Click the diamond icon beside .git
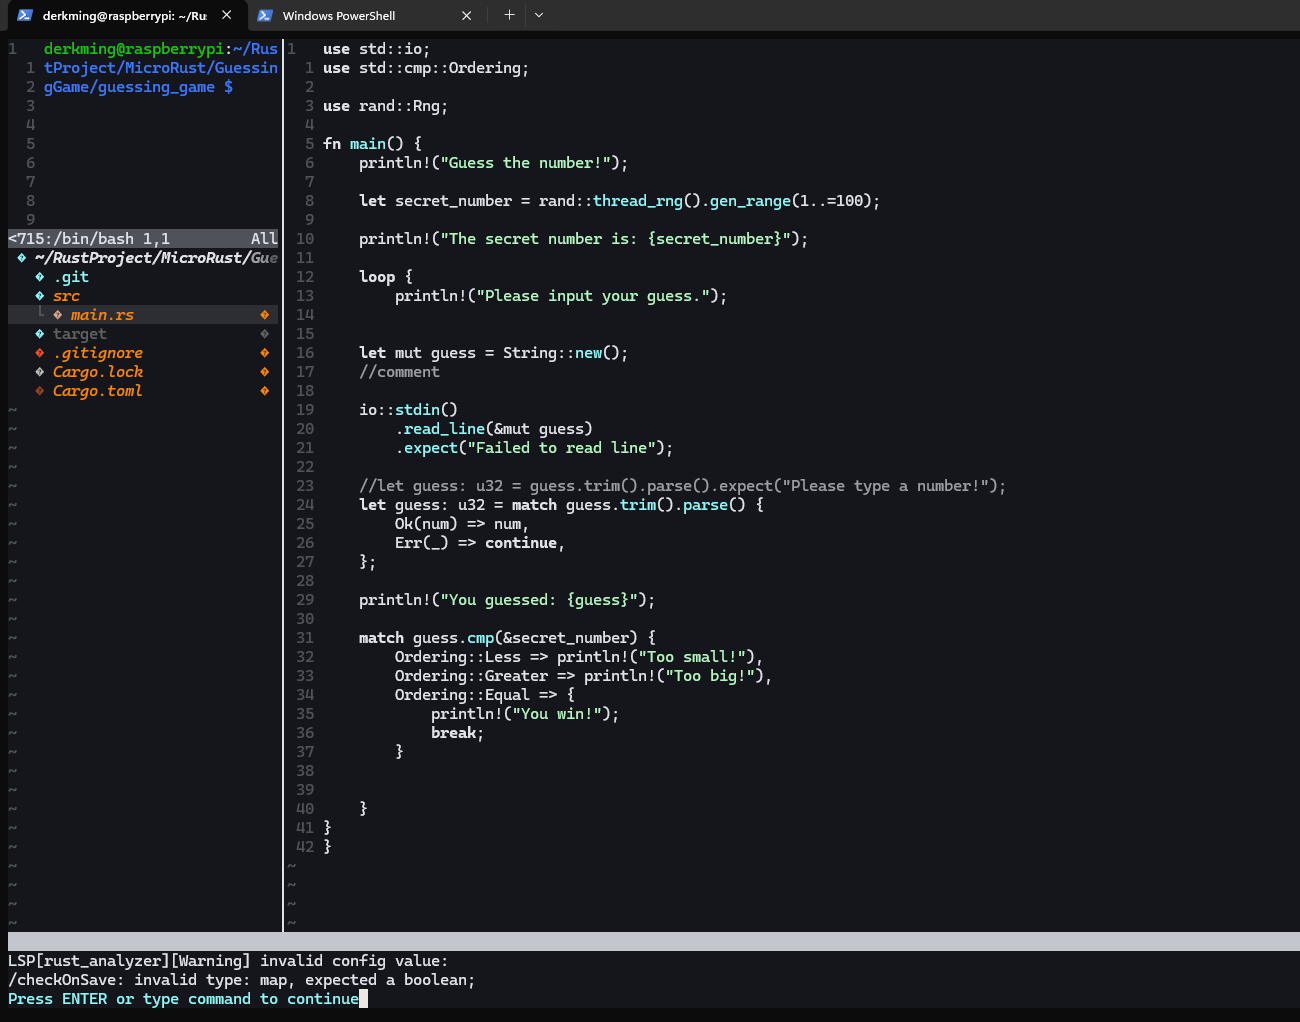 point(40,277)
